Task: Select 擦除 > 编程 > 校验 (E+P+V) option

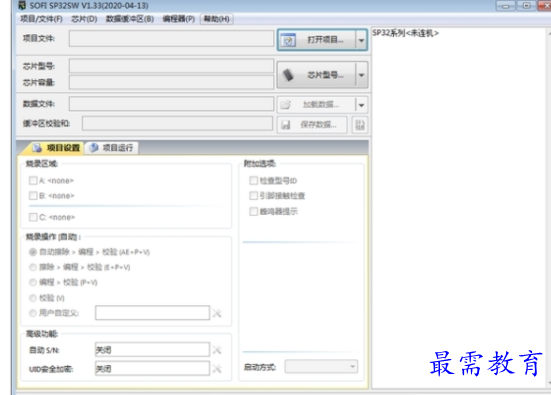Action: click(x=33, y=267)
